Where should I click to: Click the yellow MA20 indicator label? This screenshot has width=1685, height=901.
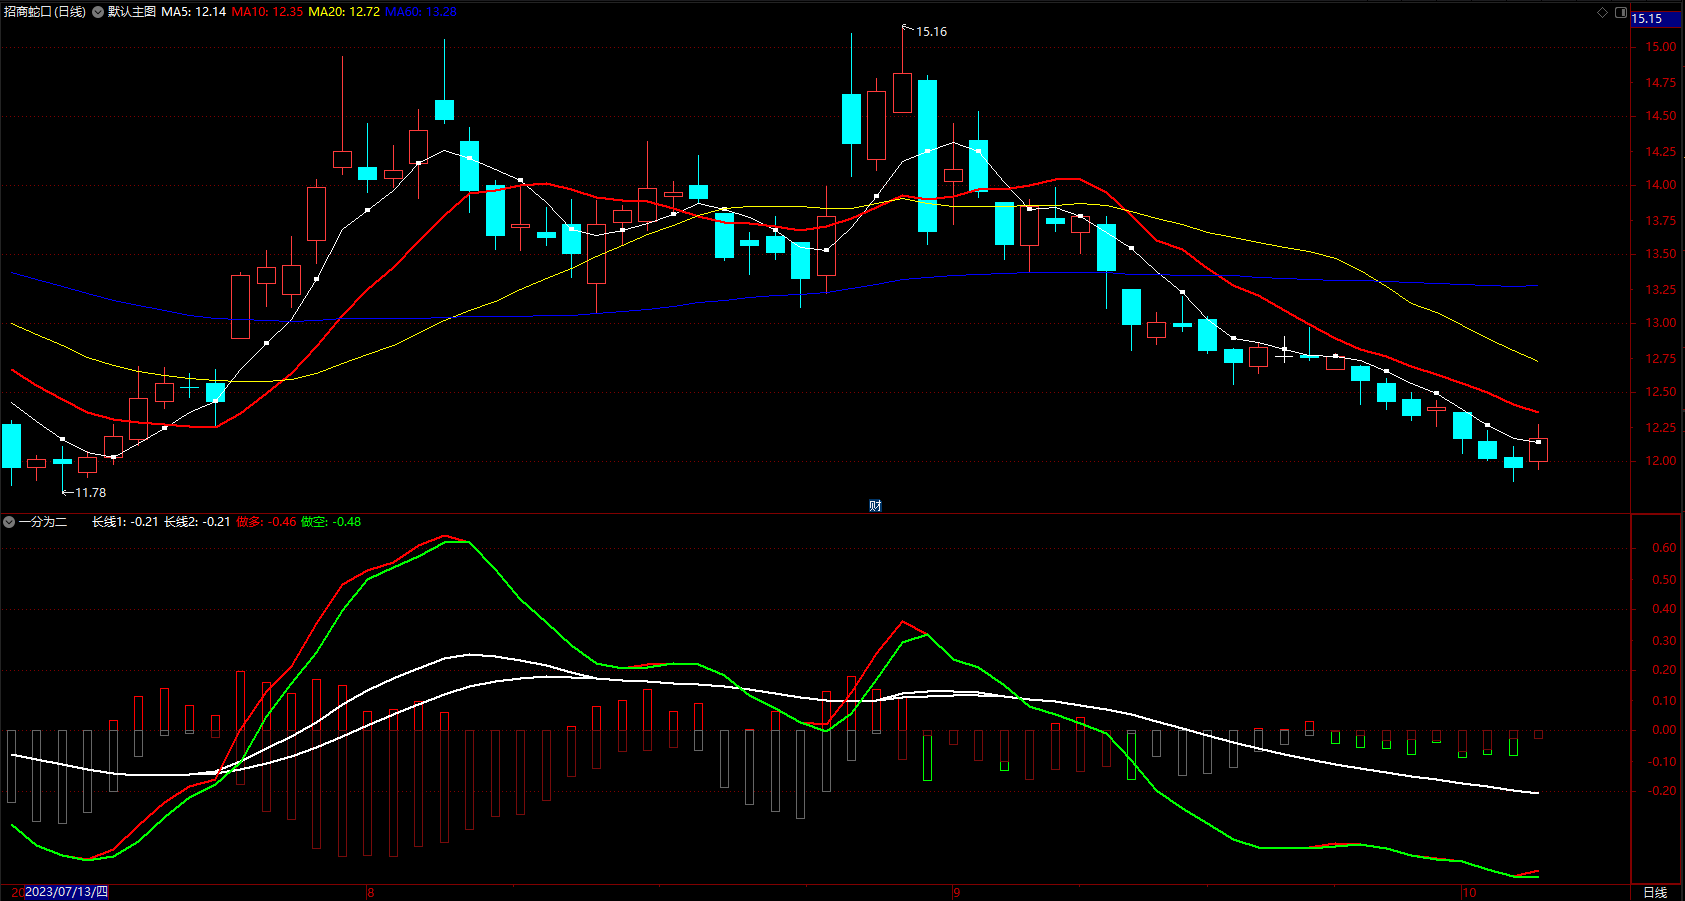pyautogui.click(x=344, y=12)
